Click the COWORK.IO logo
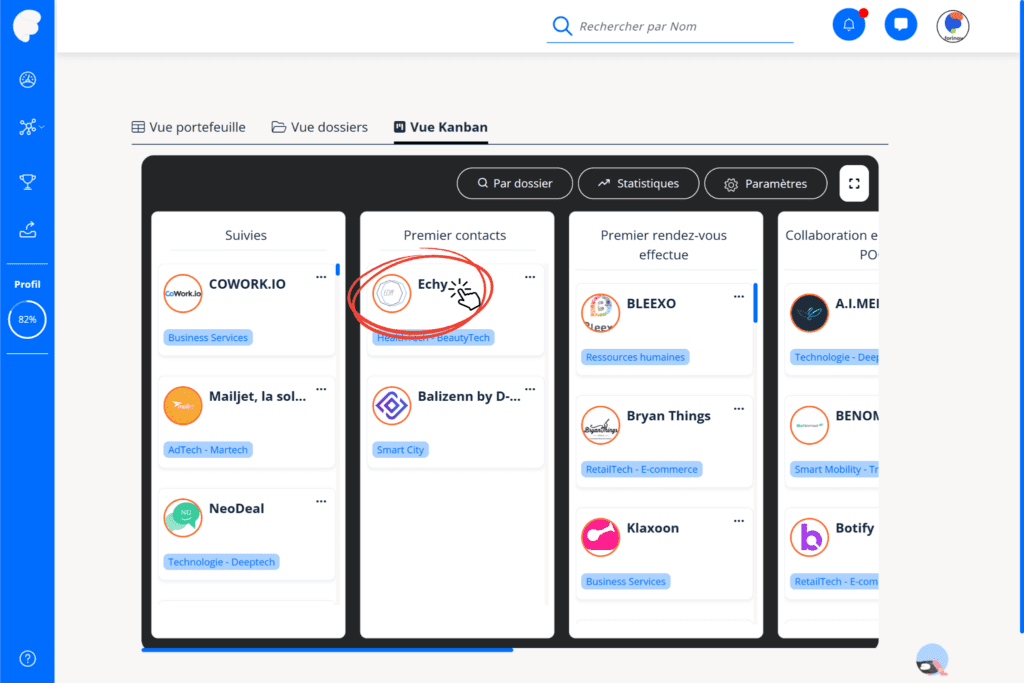 point(183,293)
